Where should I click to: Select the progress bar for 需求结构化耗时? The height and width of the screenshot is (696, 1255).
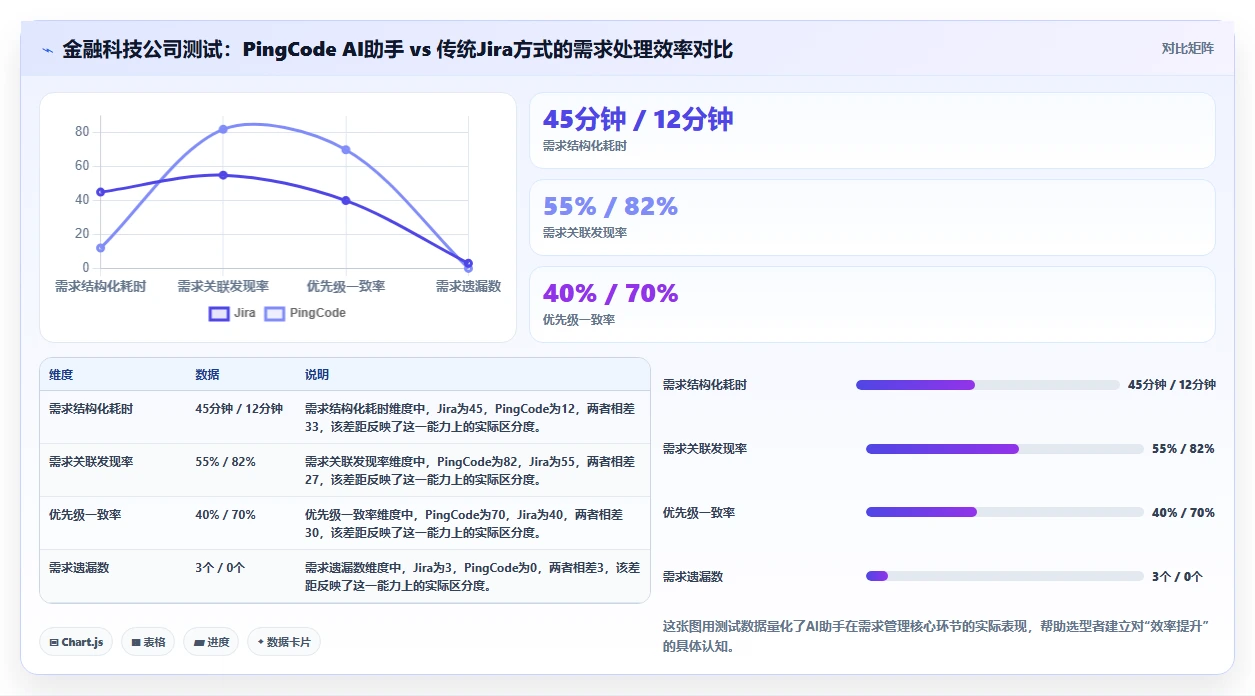click(988, 385)
